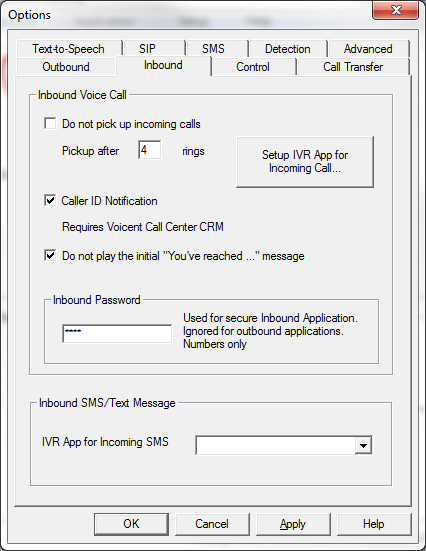This screenshot has width=426, height=551.
Task: Click the IVR App for Incoming SMS combo box field
Action: pyautogui.click(x=284, y=446)
